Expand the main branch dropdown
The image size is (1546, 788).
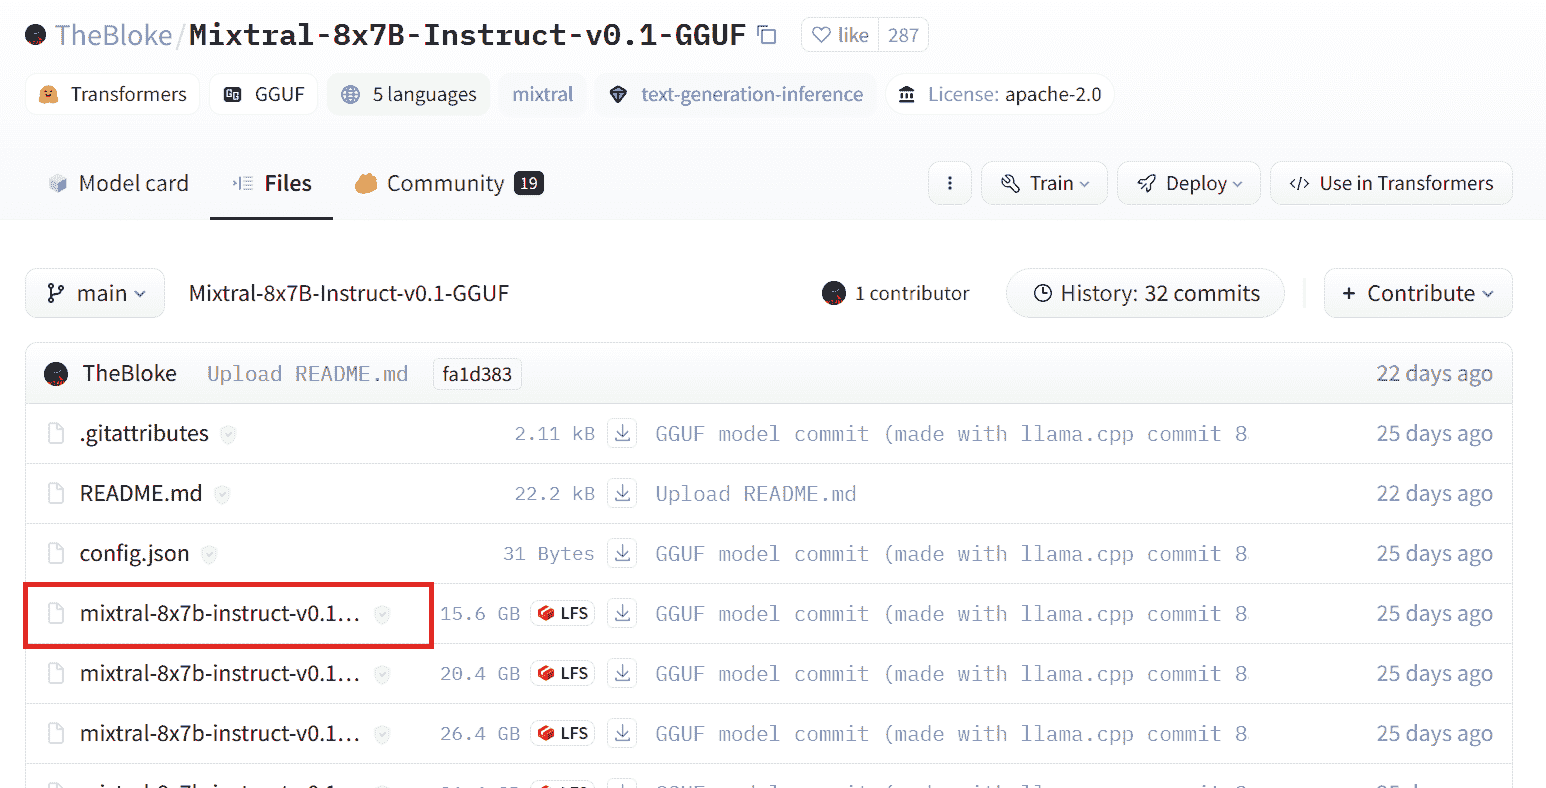click(x=95, y=293)
